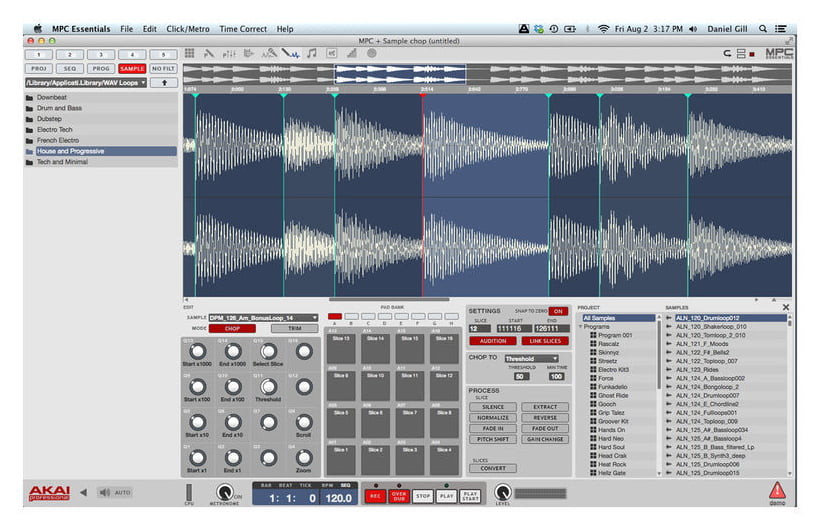The image size is (820, 530).
Task: Click the BPM value 120.0
Action: [339, 498]
